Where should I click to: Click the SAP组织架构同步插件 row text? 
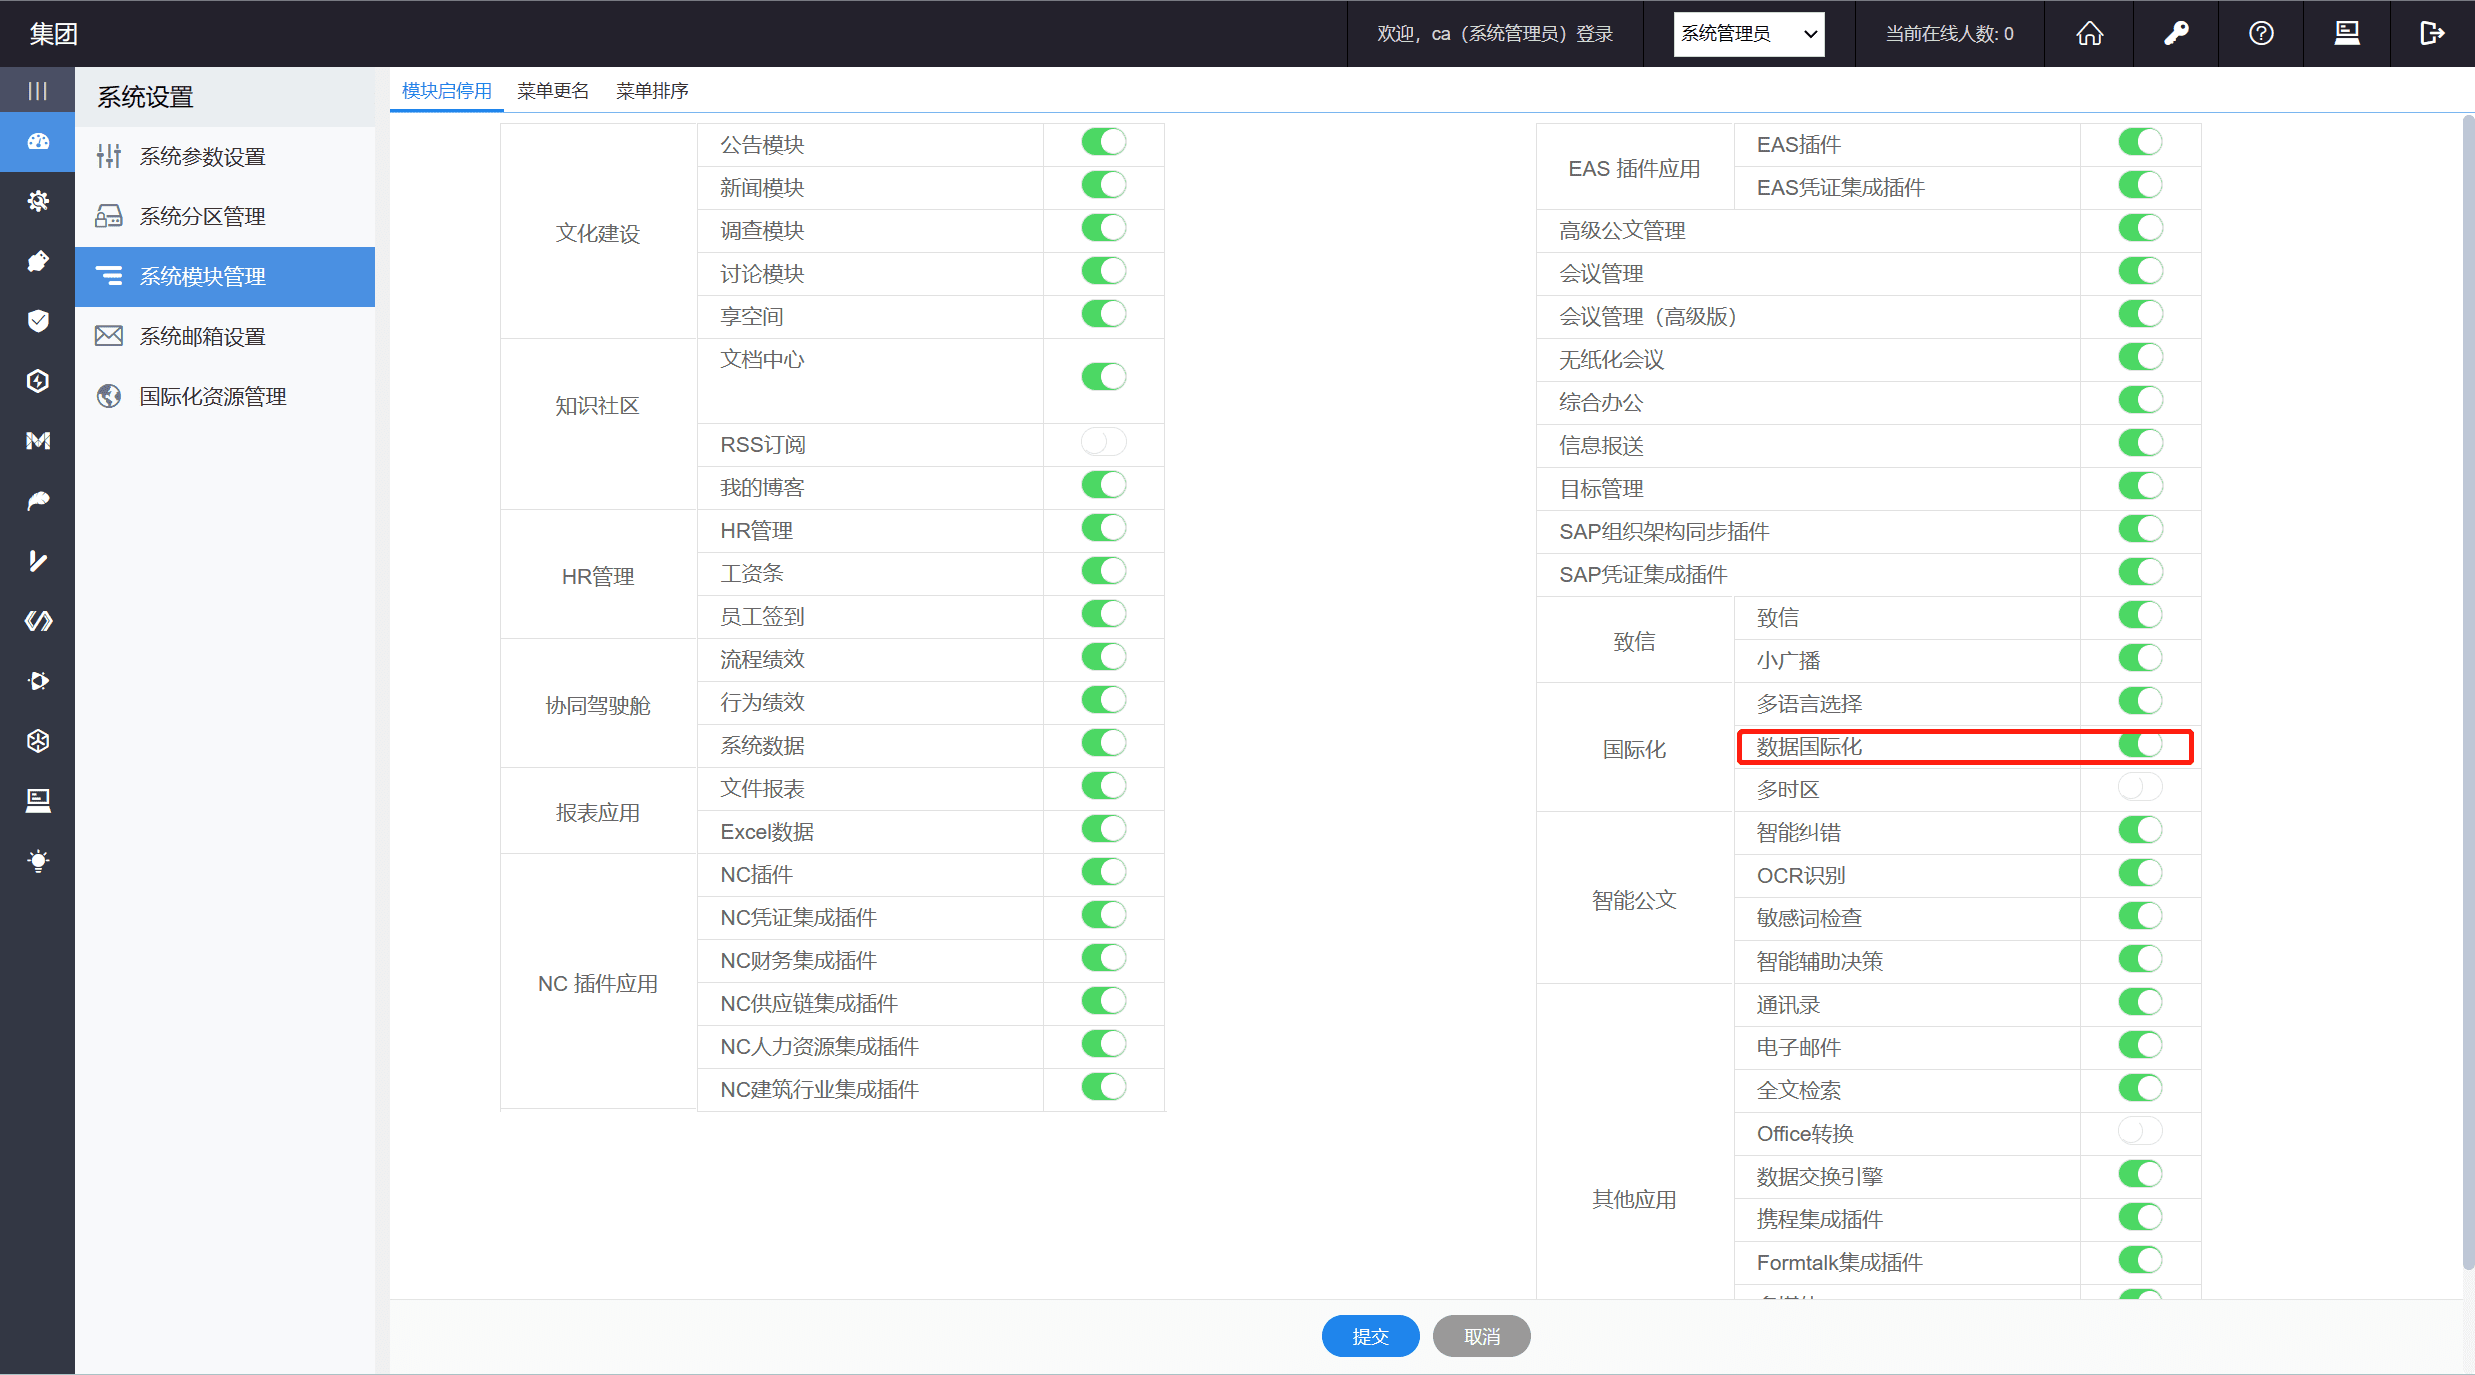point(1664,531)
